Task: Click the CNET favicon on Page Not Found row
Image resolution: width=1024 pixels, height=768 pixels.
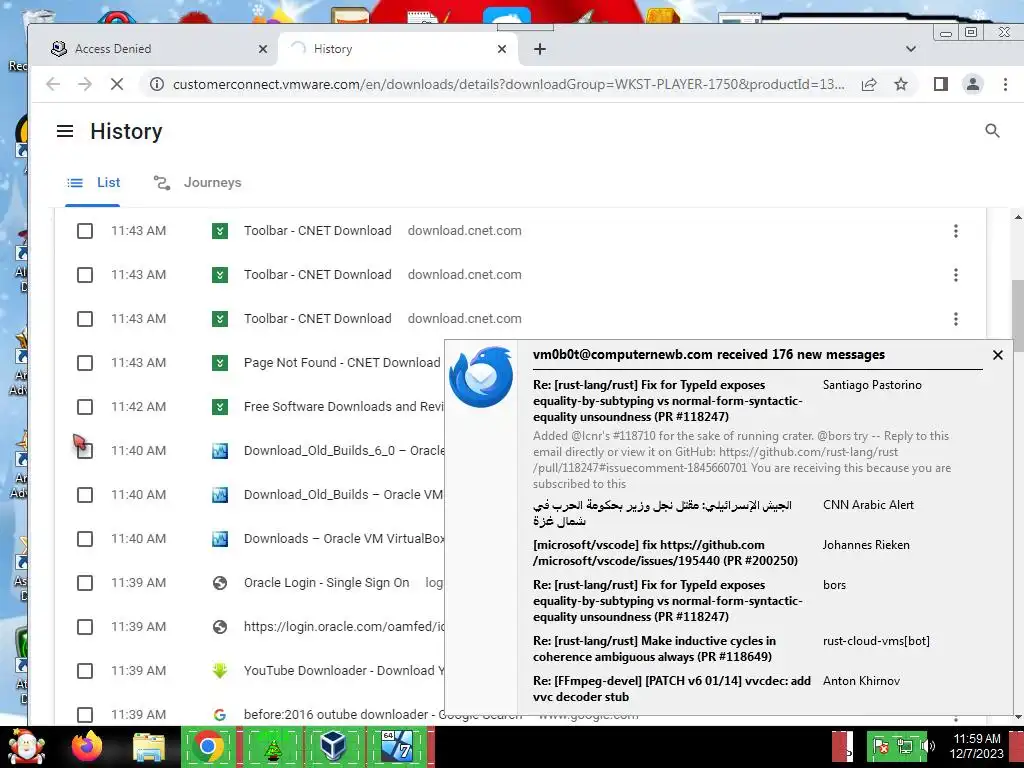Action: coord(220,362)
